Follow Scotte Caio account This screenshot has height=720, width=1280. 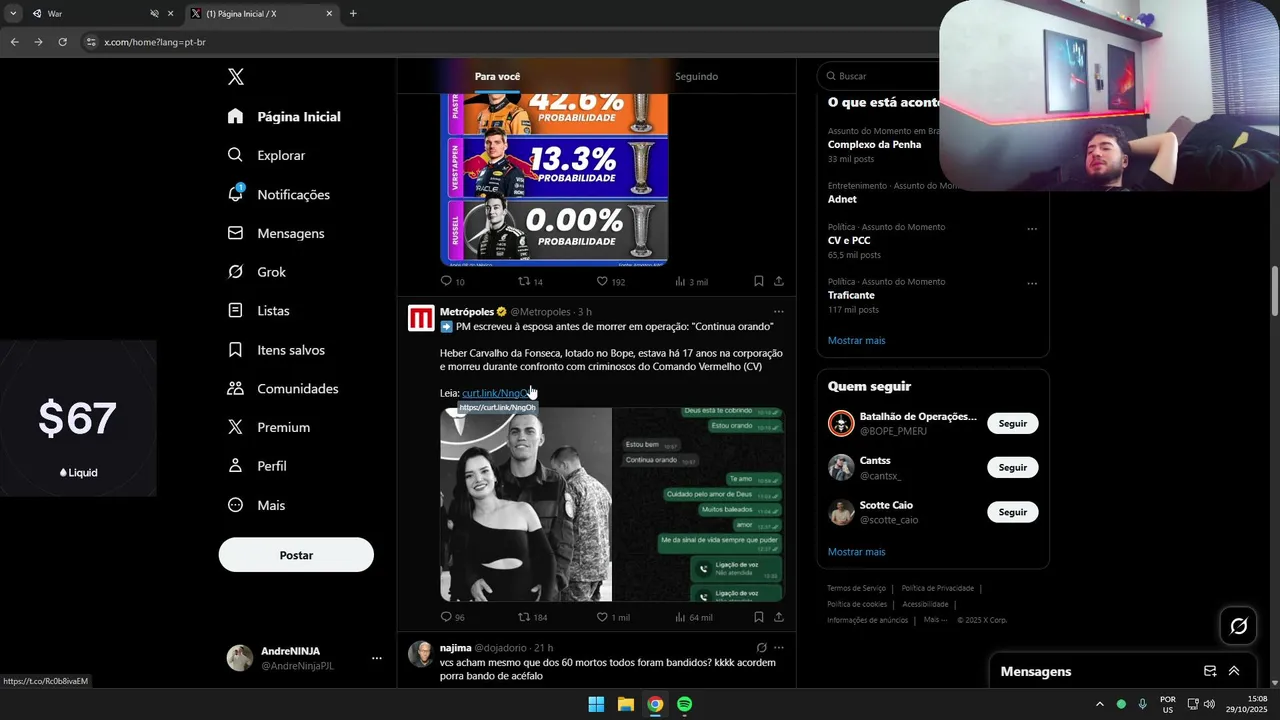[1013, 512]
